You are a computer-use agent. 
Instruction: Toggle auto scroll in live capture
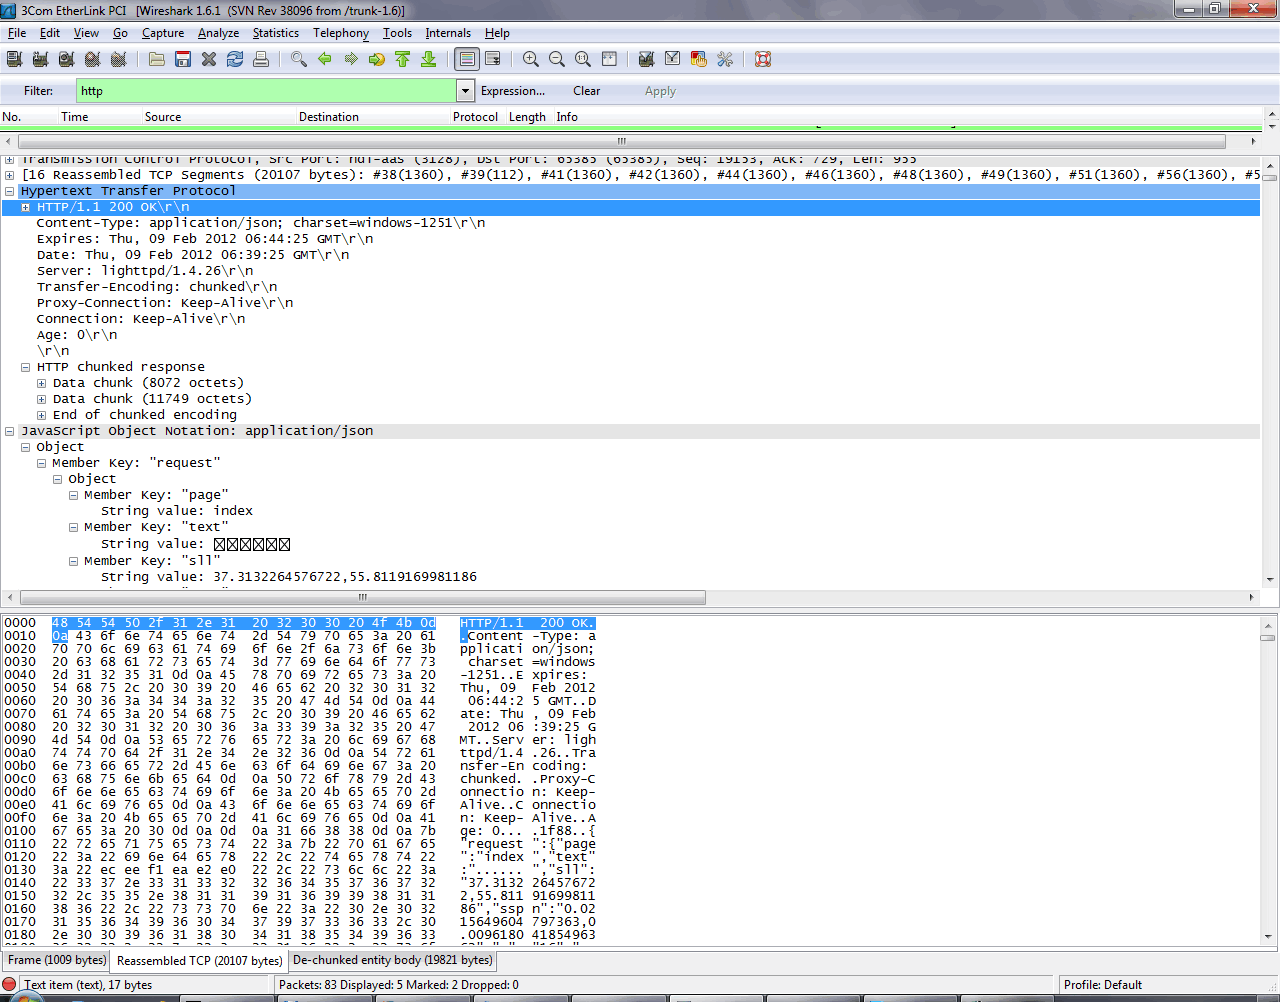coord(493,60)
